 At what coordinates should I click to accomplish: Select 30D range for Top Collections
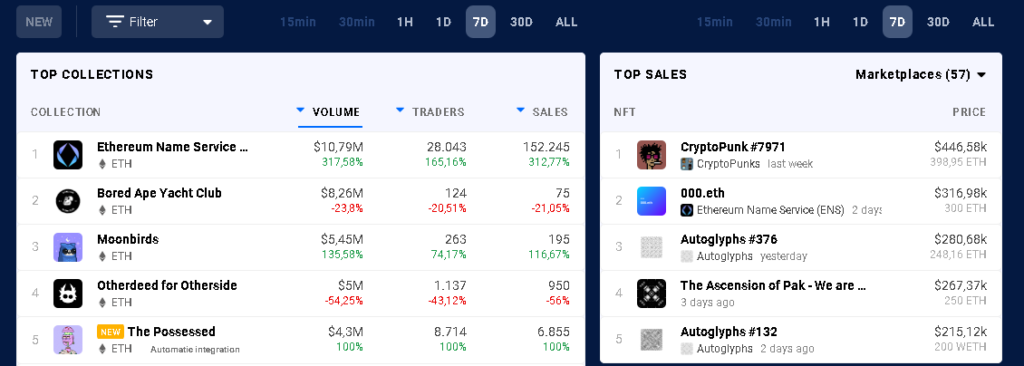(x=521, y=22)
